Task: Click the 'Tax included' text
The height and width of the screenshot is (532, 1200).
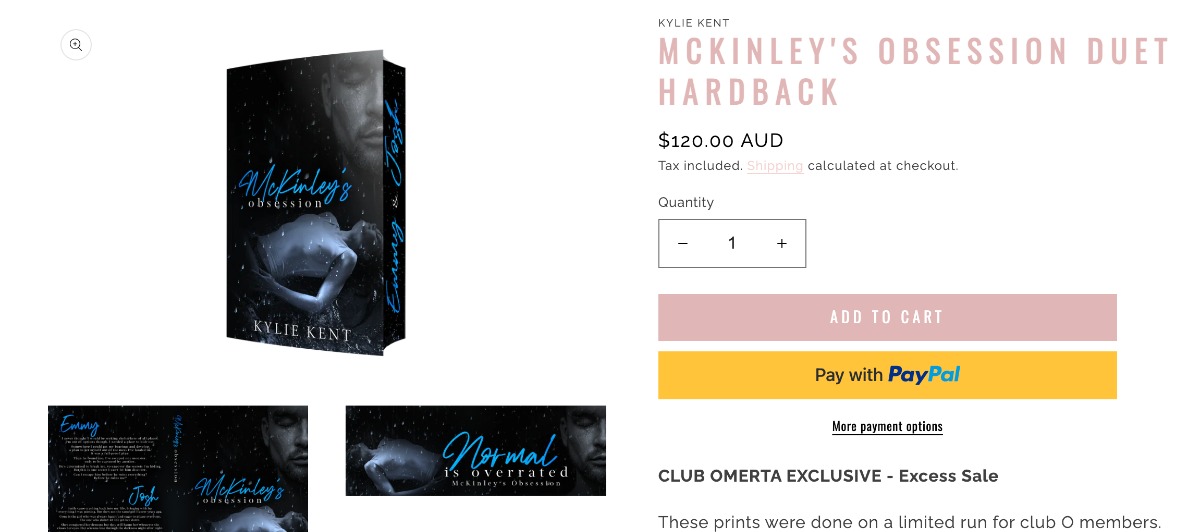Action: (x=700, y=166)
